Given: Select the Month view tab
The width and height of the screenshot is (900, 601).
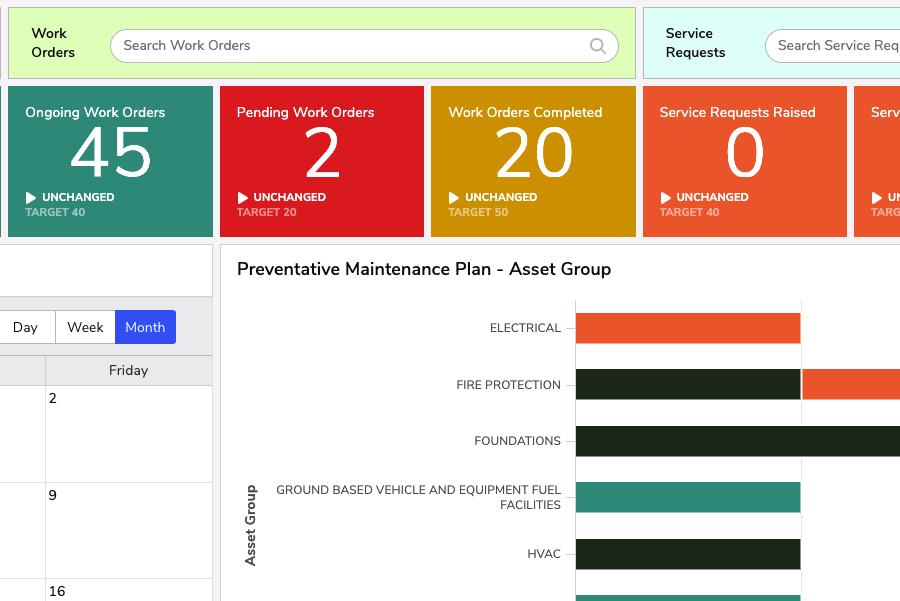Looking at the screenshot, I should pos(145,327).
